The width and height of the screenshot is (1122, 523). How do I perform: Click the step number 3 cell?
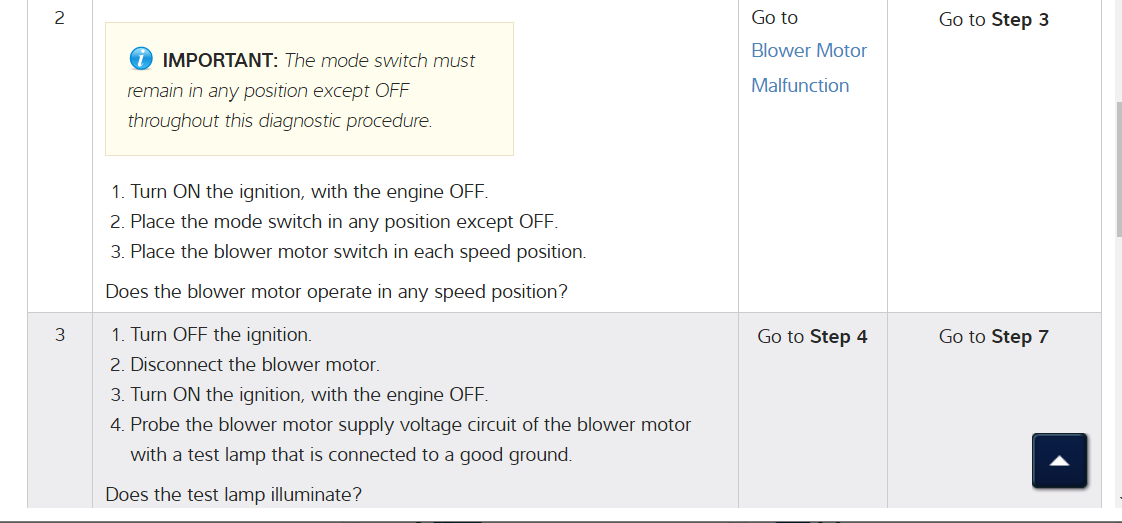click(59, 335)
